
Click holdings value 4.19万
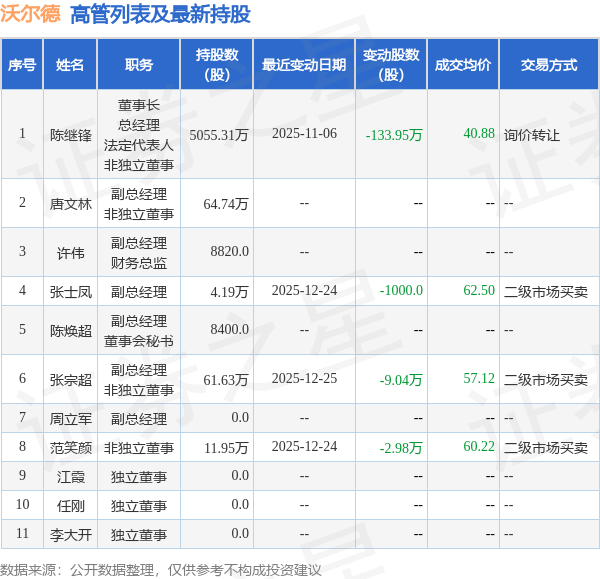pyautogui.click(x=229, y=292)
